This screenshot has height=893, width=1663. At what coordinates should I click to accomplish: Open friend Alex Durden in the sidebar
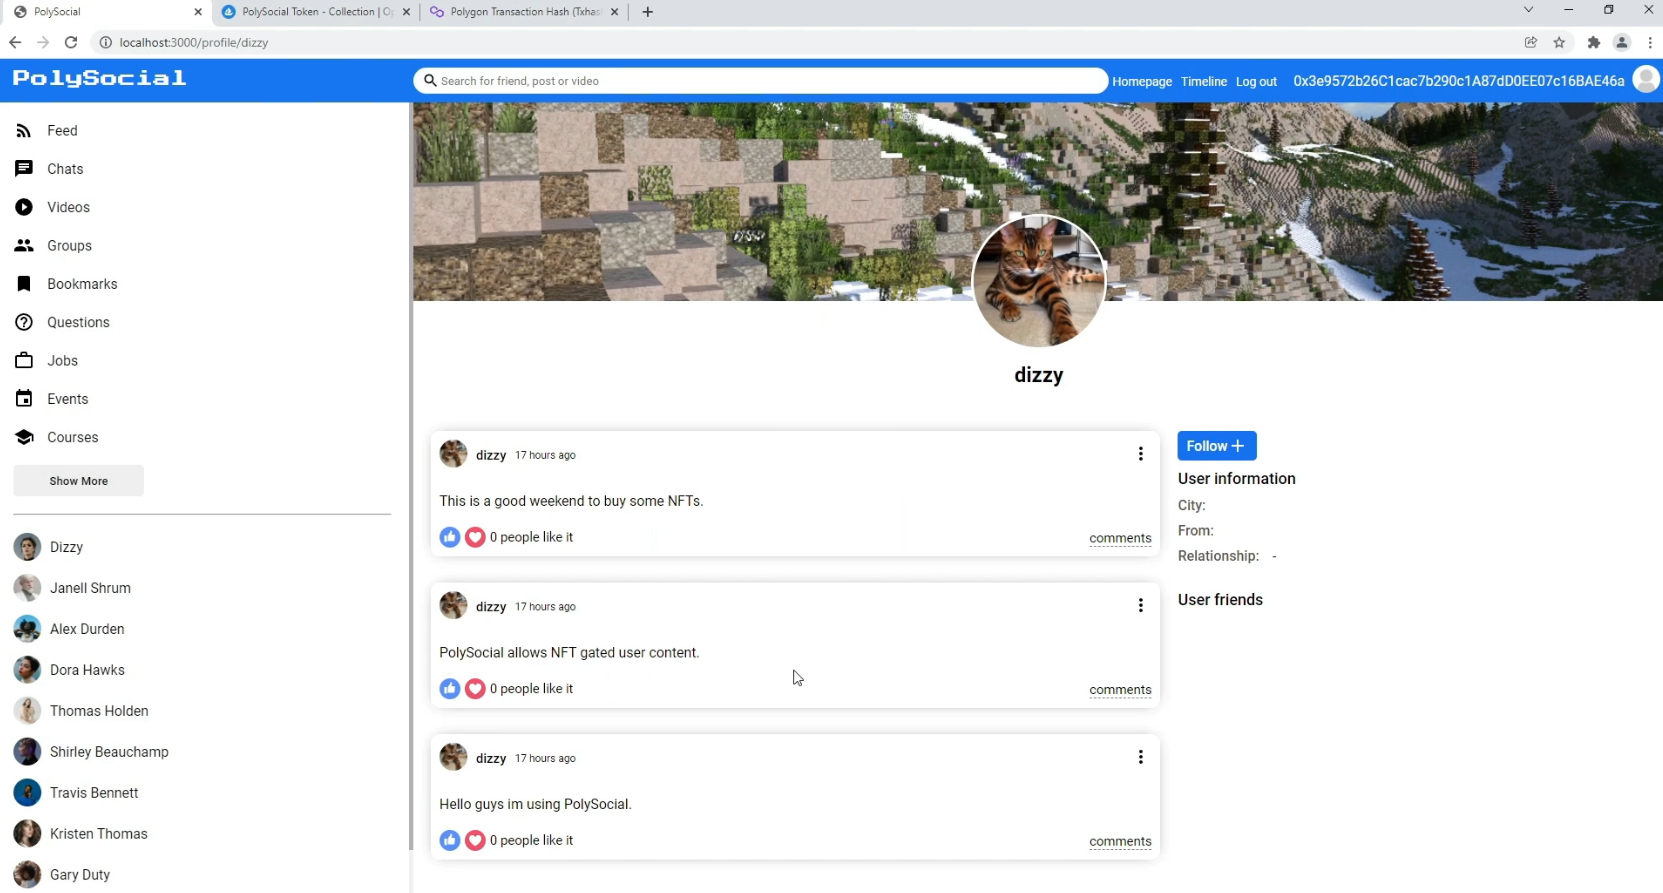tap(70, 629)
